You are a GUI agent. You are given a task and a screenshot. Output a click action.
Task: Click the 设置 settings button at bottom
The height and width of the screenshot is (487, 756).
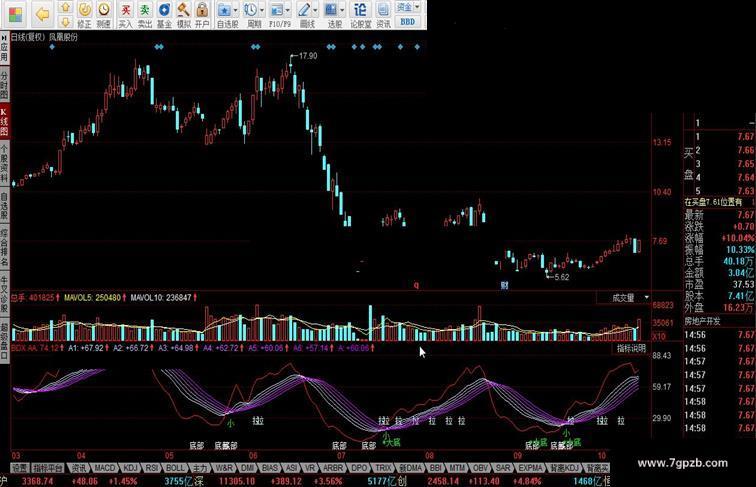point(20,468)
